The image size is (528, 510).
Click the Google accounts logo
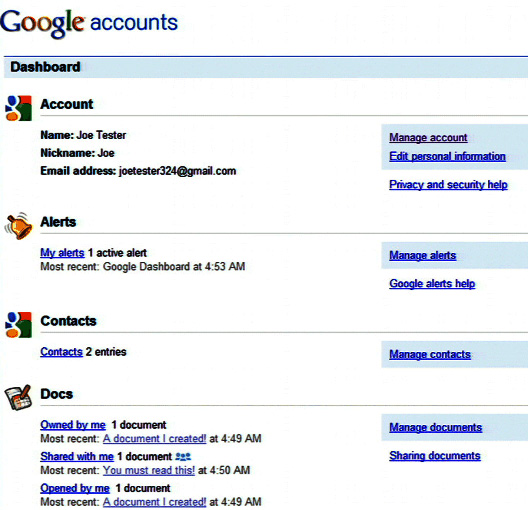tap(89, 23)
